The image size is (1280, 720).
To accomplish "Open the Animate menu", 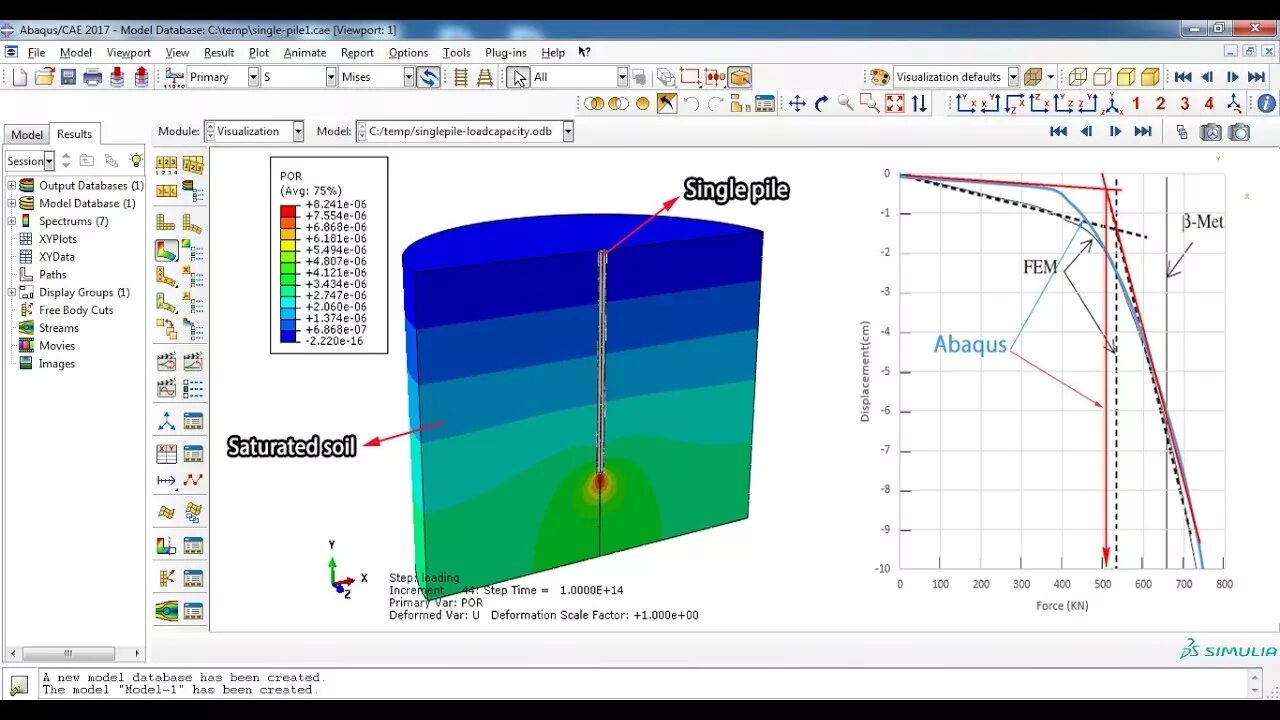I will pos(305,53).
